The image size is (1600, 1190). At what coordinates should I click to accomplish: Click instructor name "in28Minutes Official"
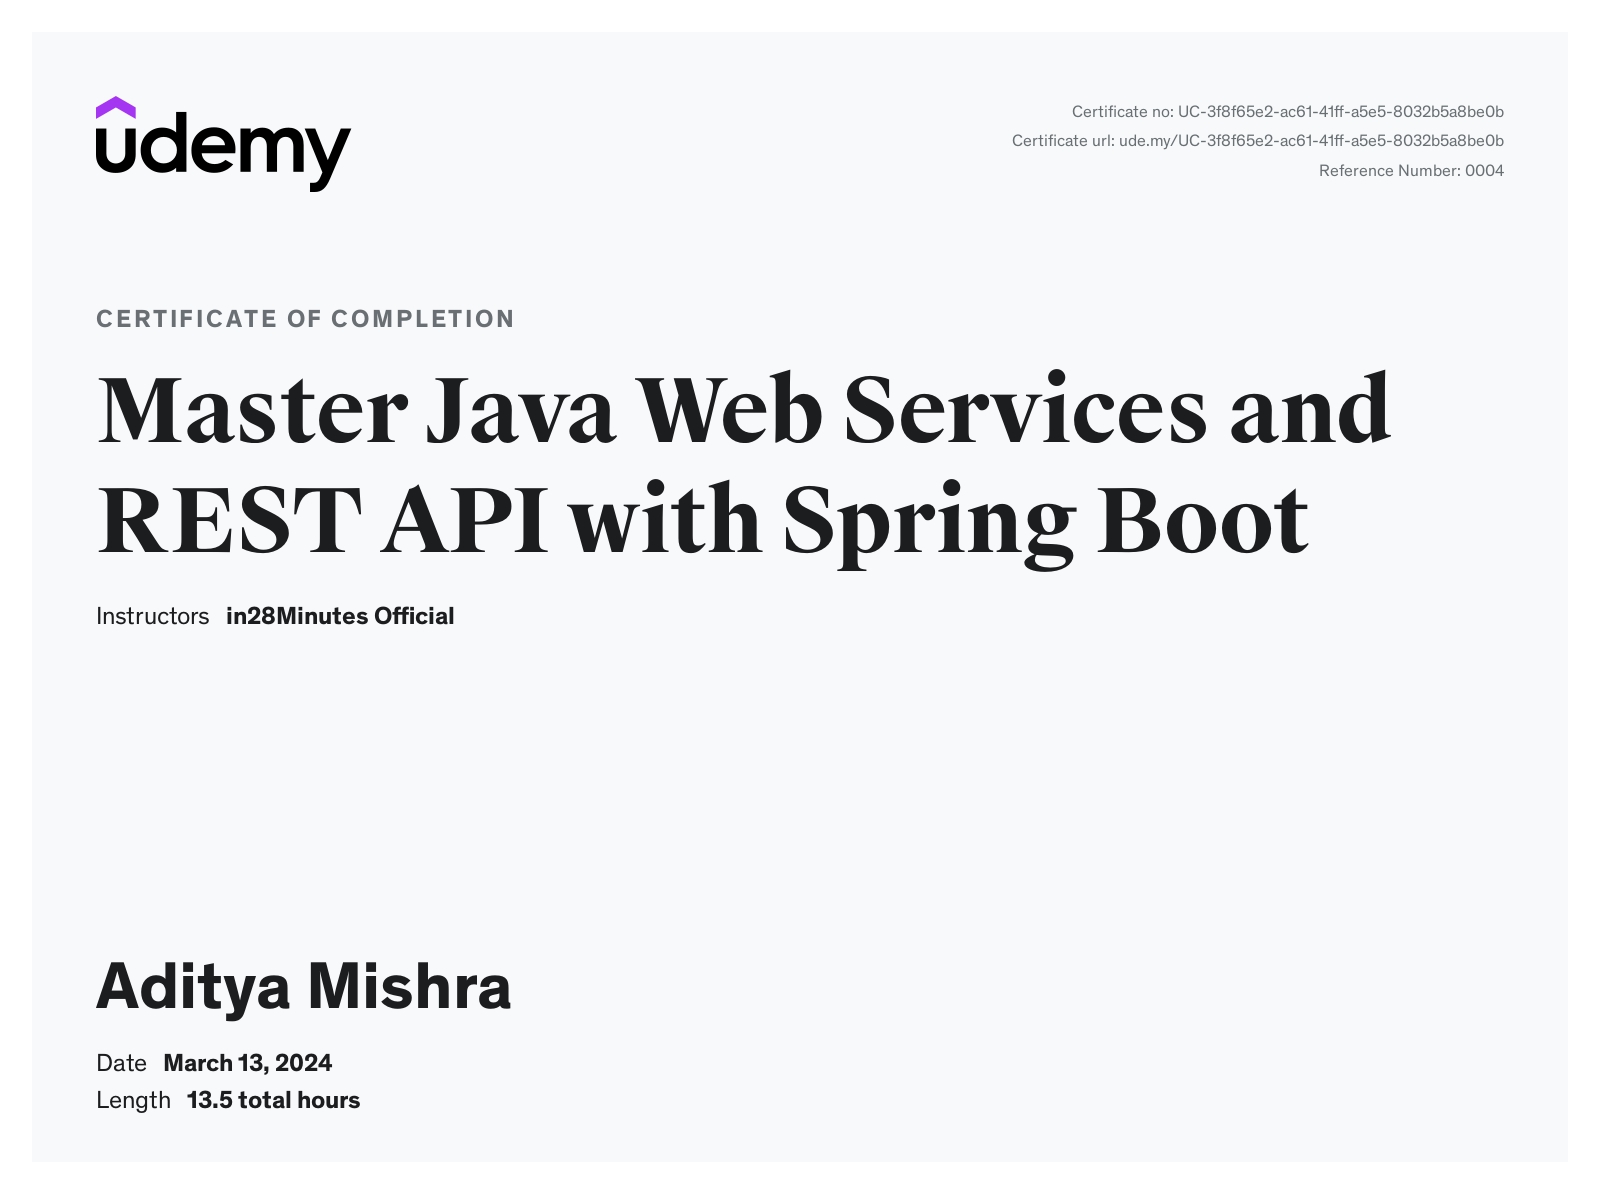[x=340, y=616]
